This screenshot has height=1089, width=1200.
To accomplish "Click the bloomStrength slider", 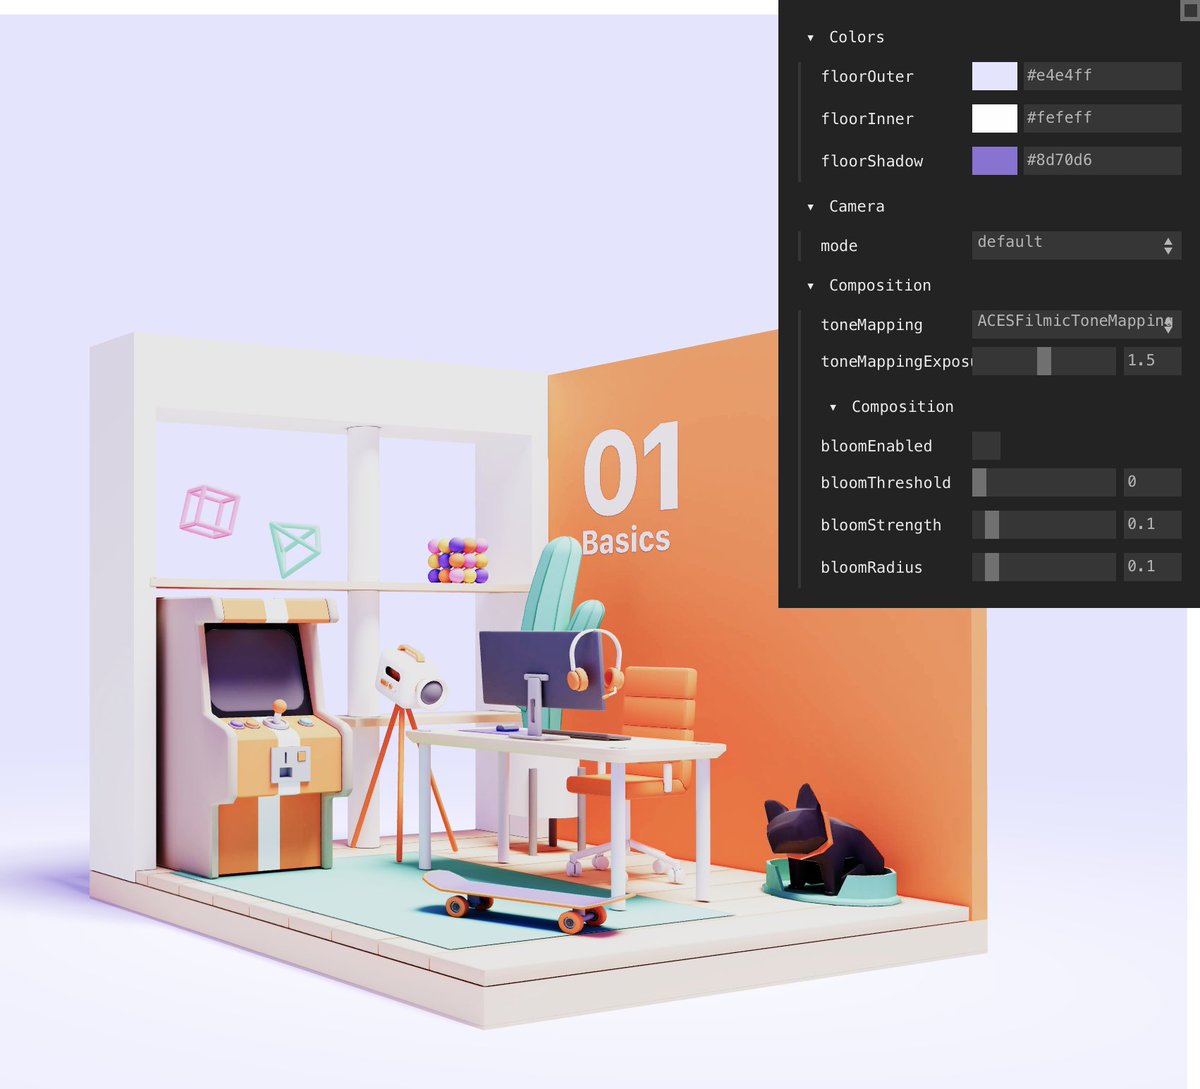I will tap(1044, 525).
